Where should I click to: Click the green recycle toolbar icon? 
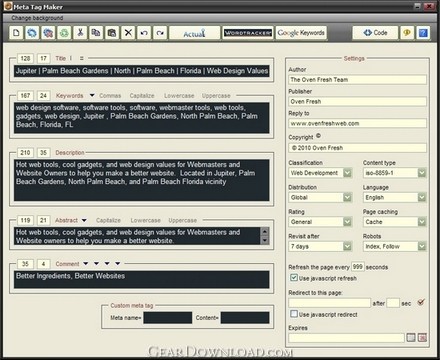tap(64, 33)
